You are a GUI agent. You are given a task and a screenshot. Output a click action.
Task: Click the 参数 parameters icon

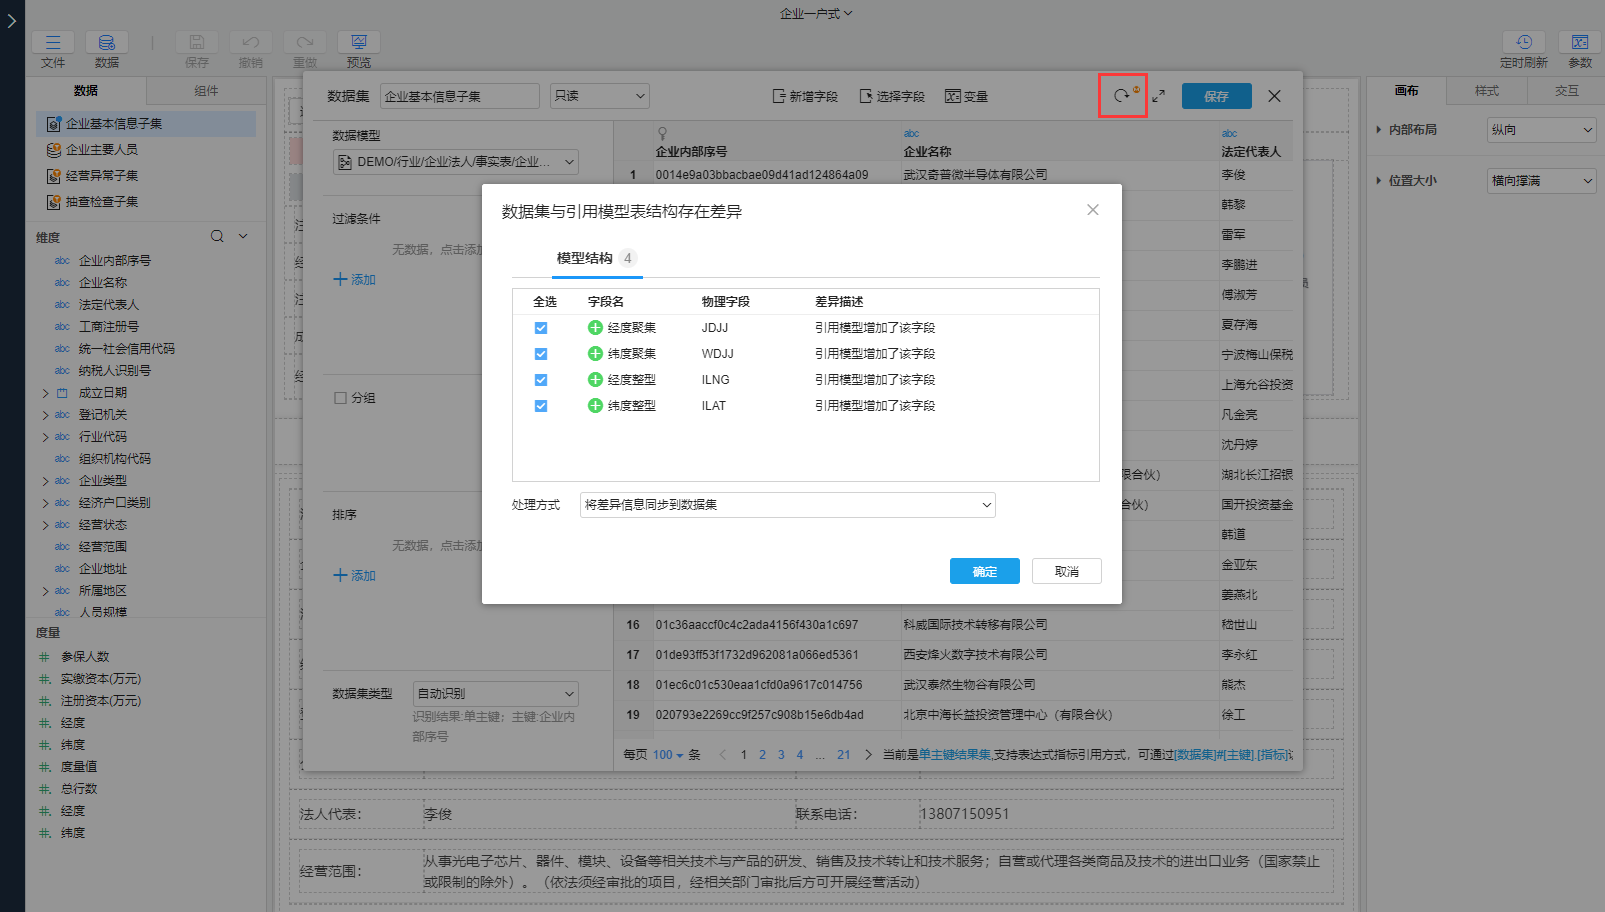pos(1579,42)
